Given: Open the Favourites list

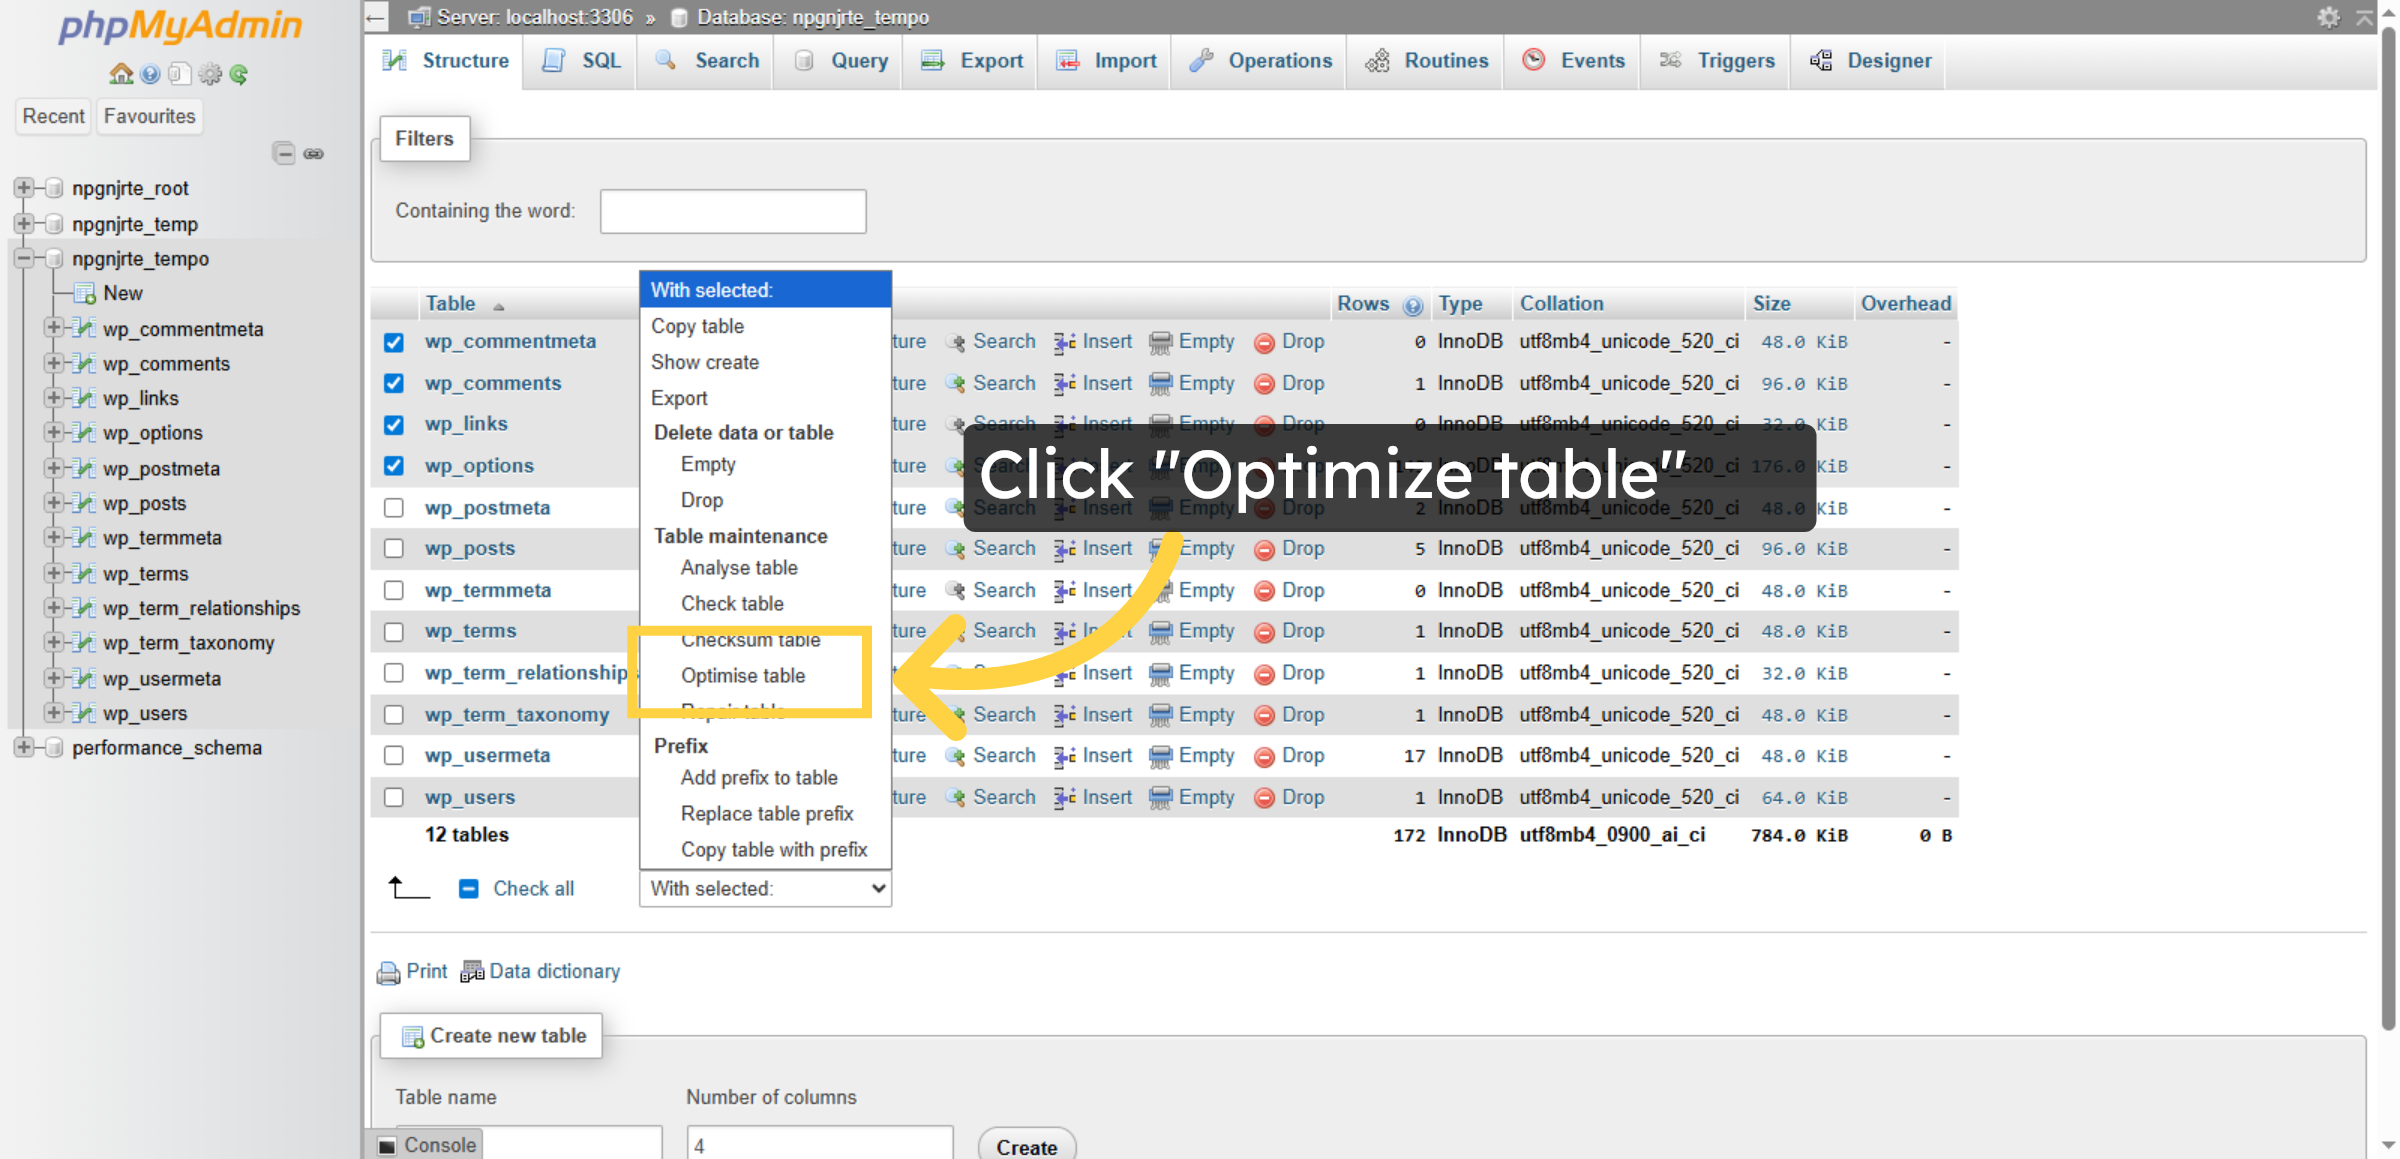Looking at the screenshot, I should pyautogui.click(x=149, y=116).
